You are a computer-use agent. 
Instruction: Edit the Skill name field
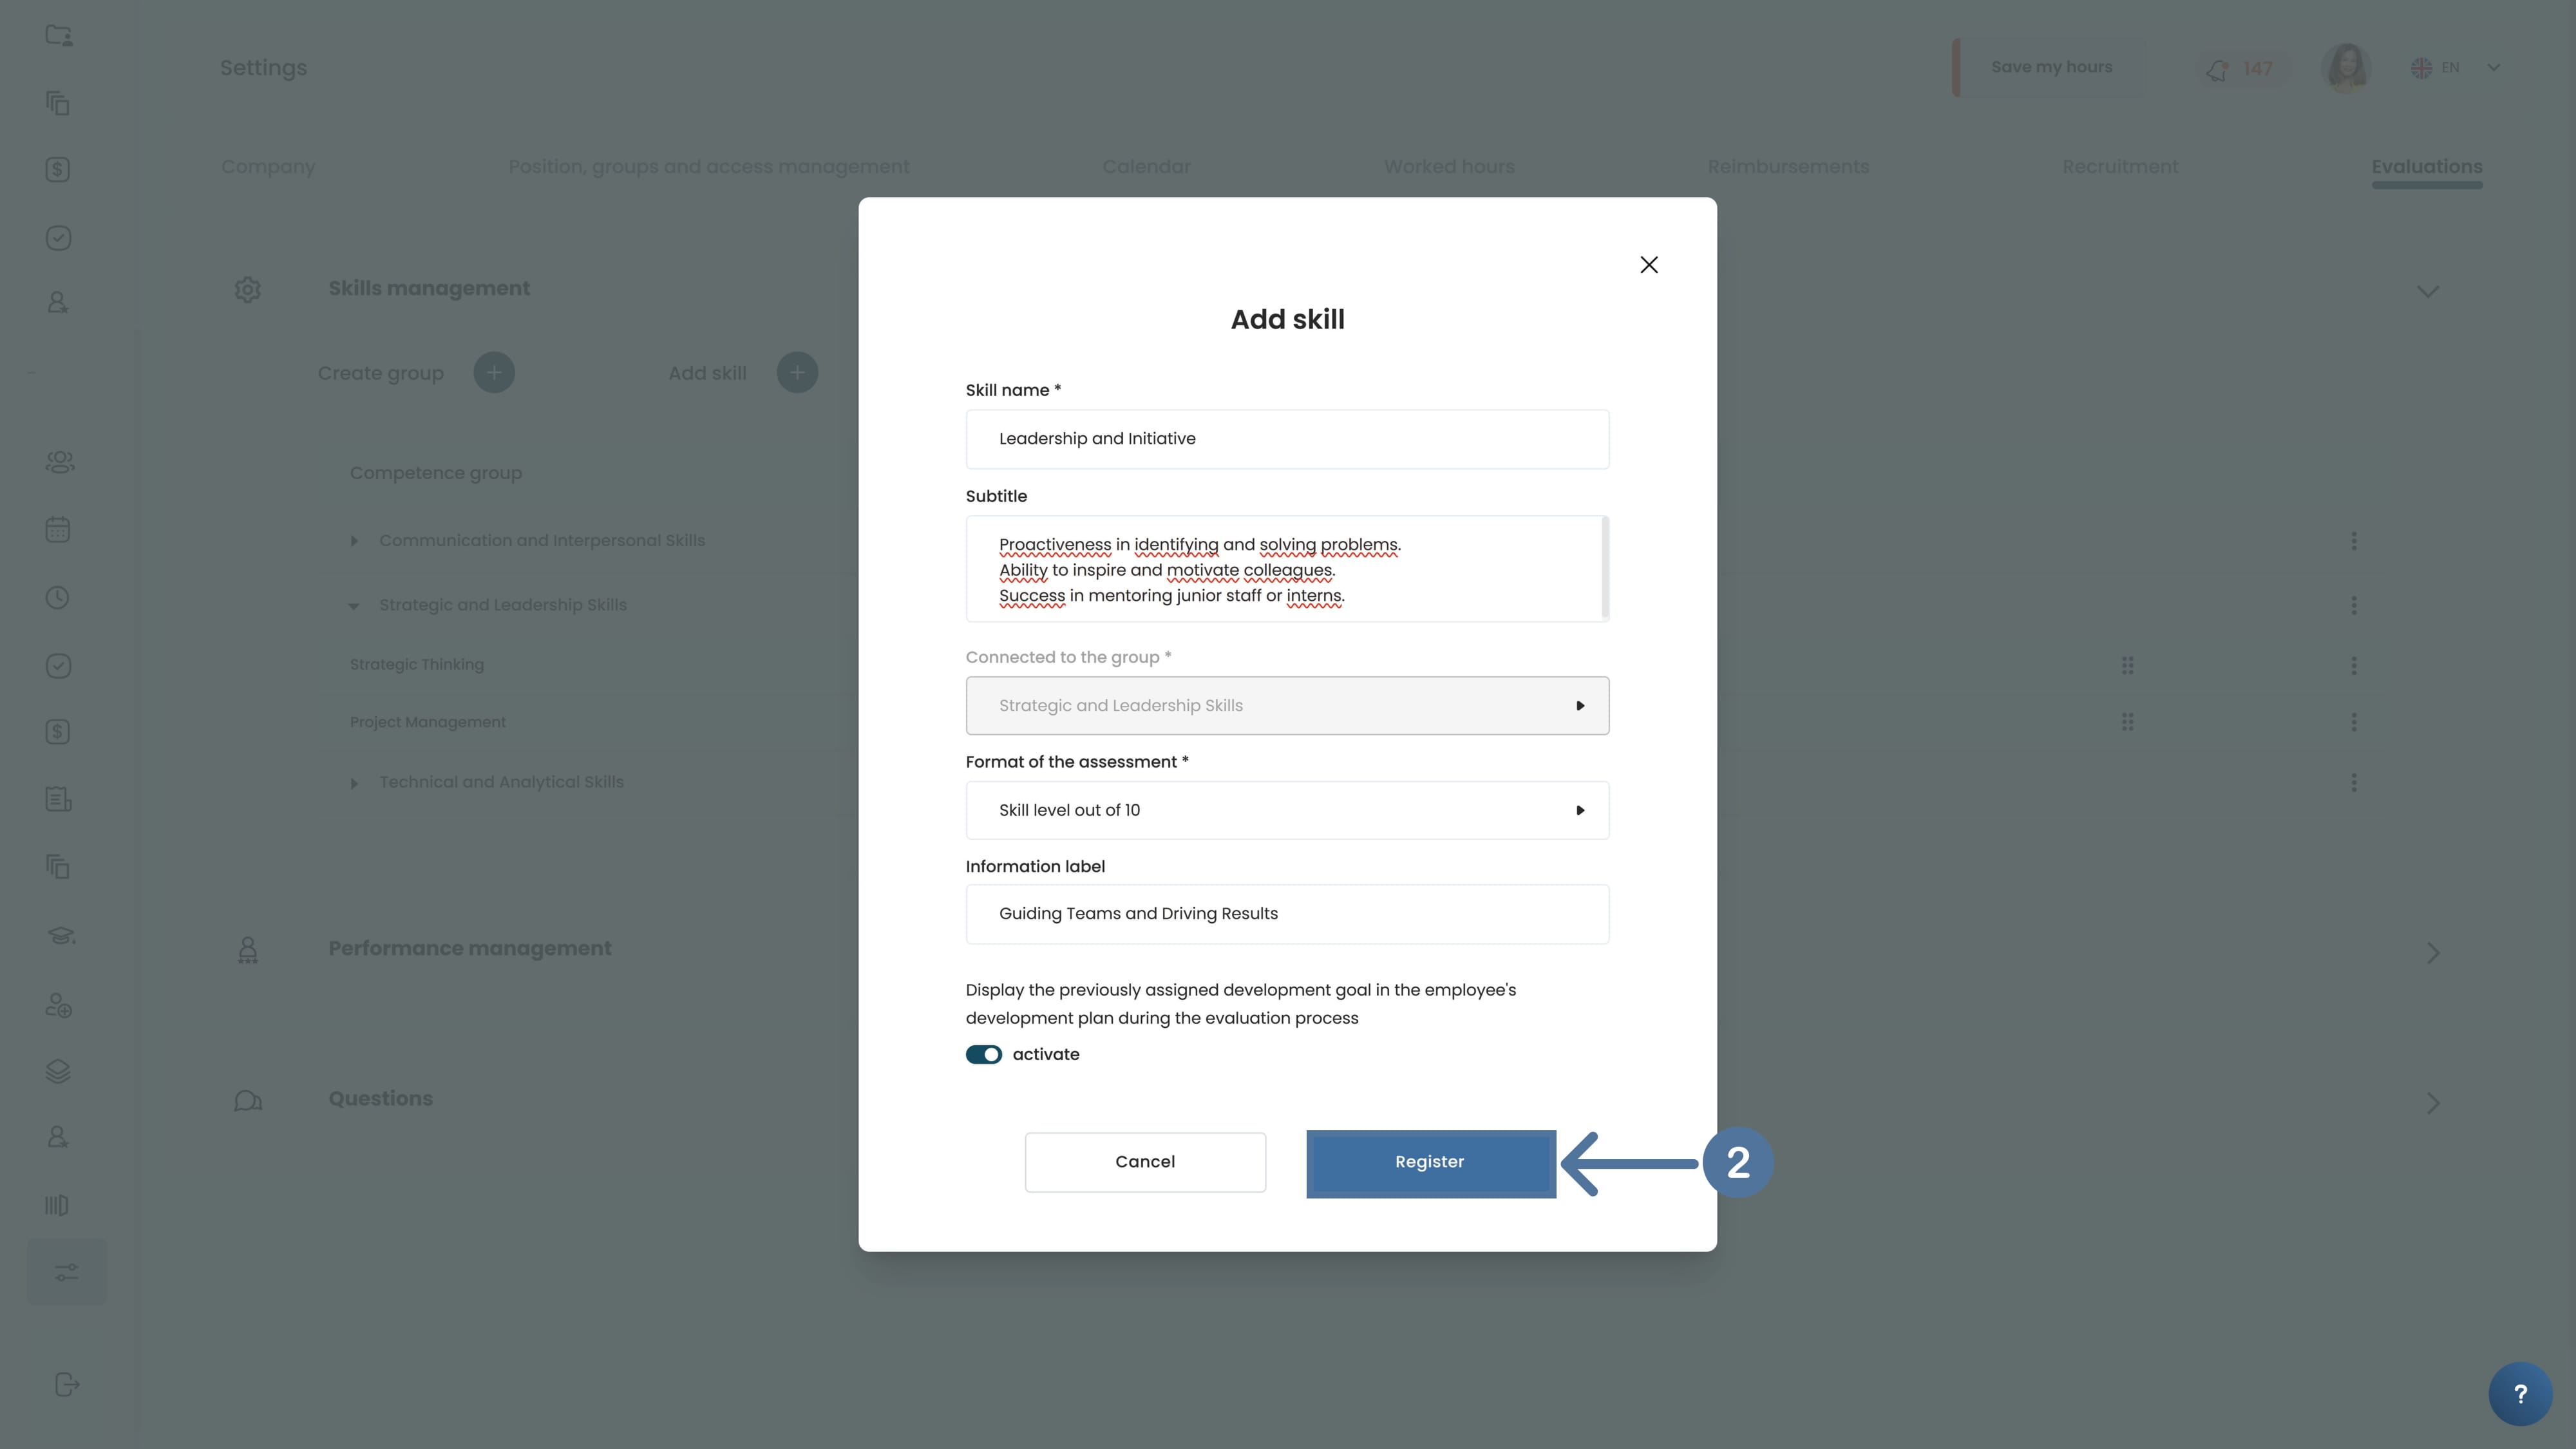(x=1287, y=439)
